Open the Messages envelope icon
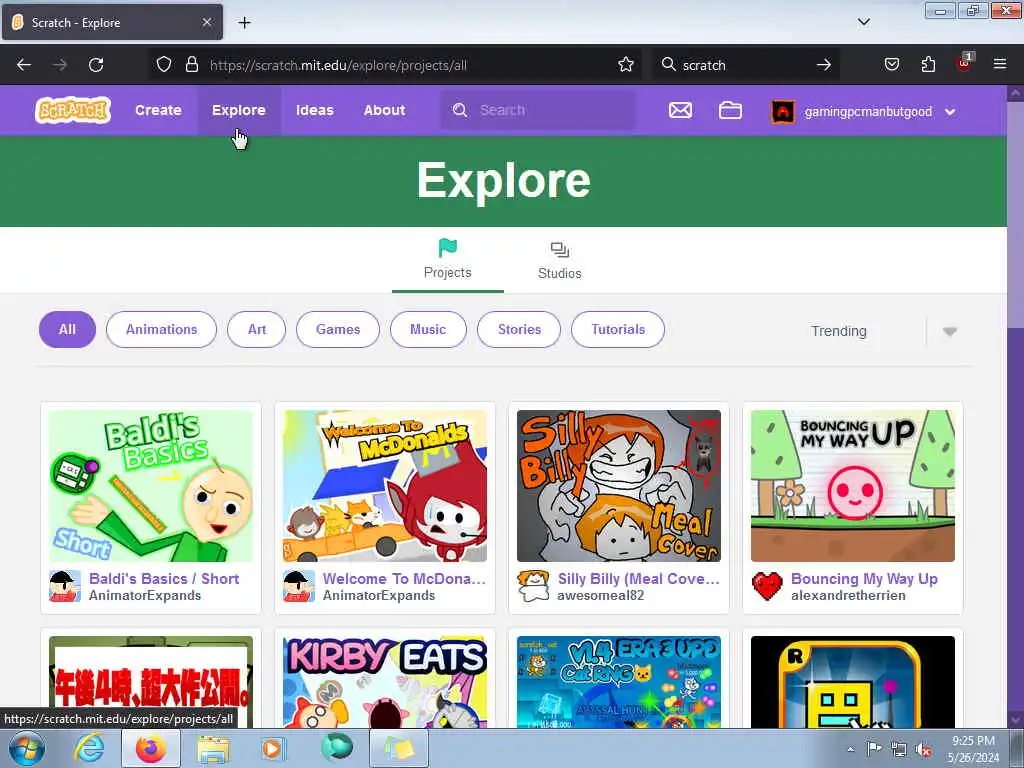Image resolution: width=1024 pixels, height=768 pixels. (x=680, y=110)
